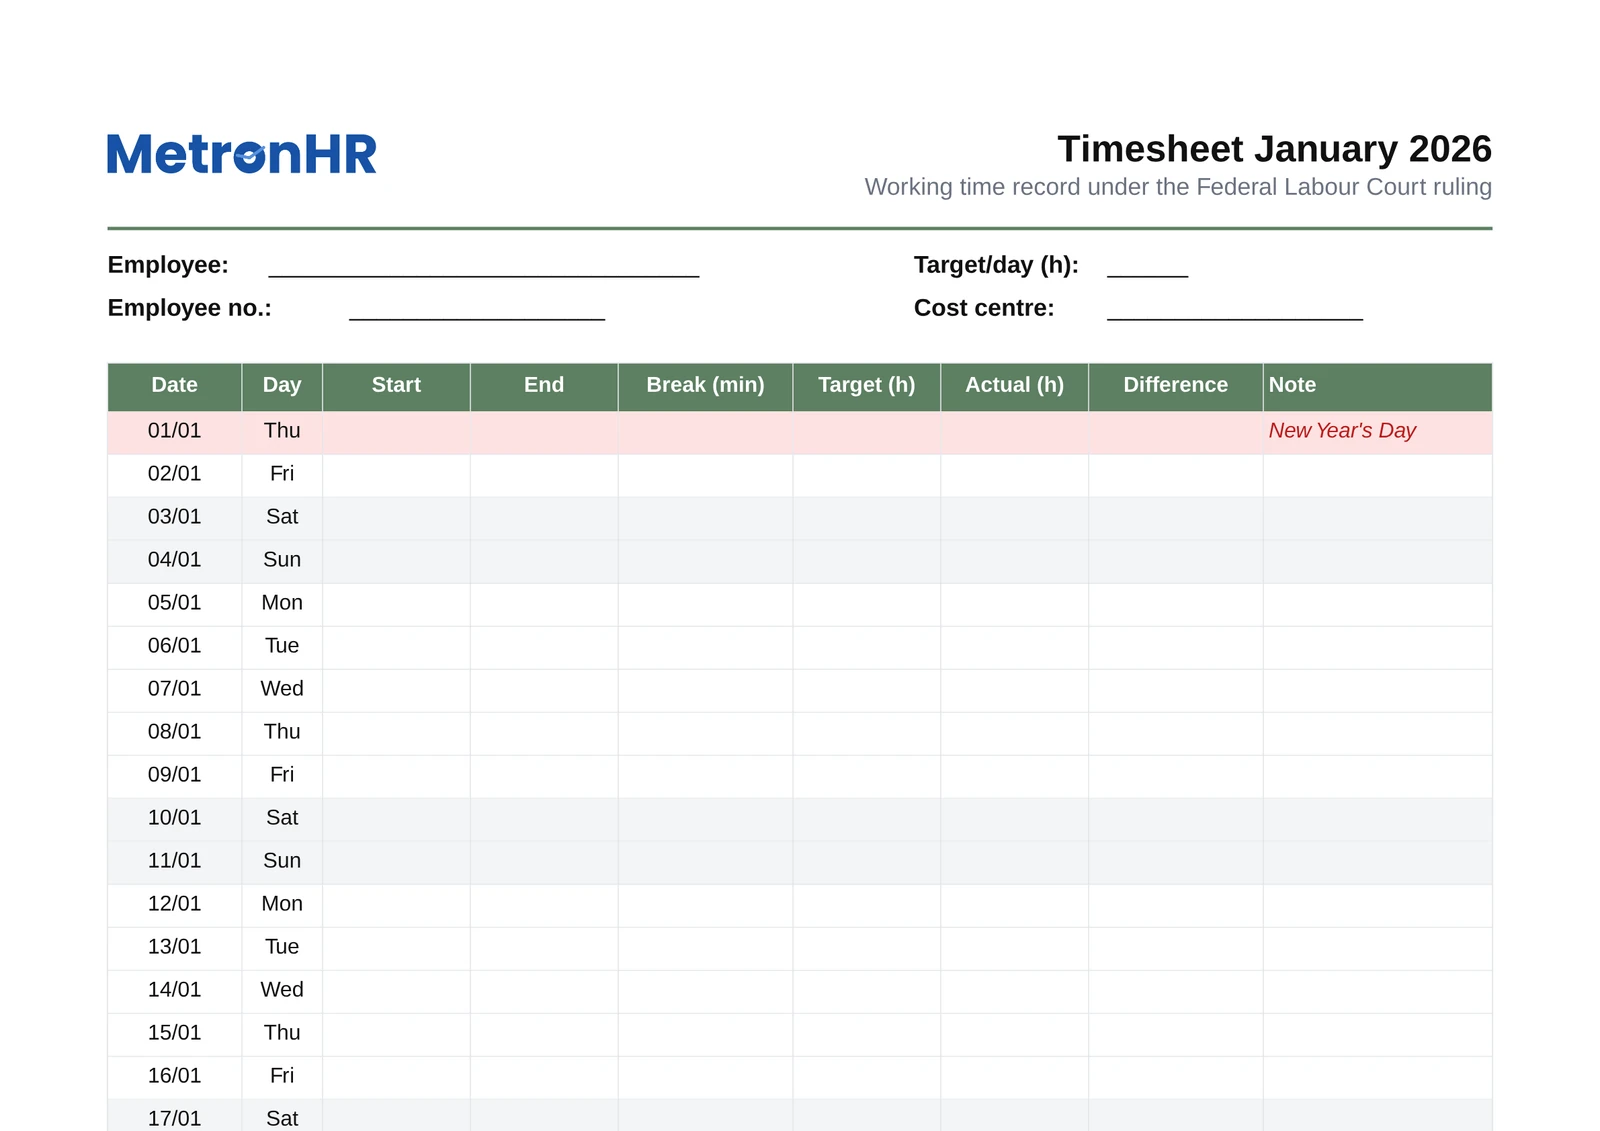
Task: Select date cell 07/01
Action: [x=175, y=690]
